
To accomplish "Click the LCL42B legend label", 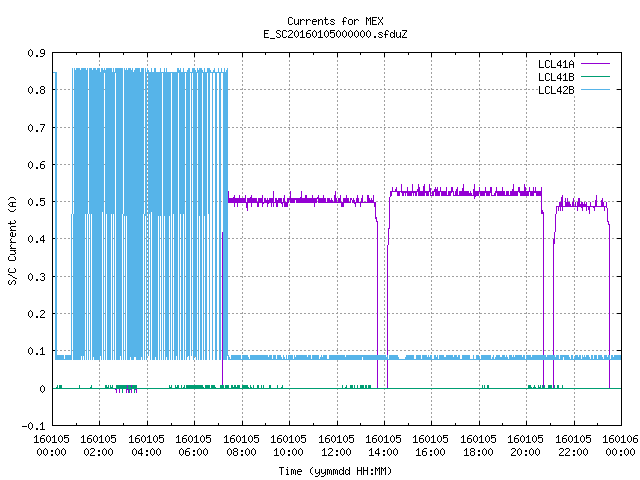I will point(556,90).
